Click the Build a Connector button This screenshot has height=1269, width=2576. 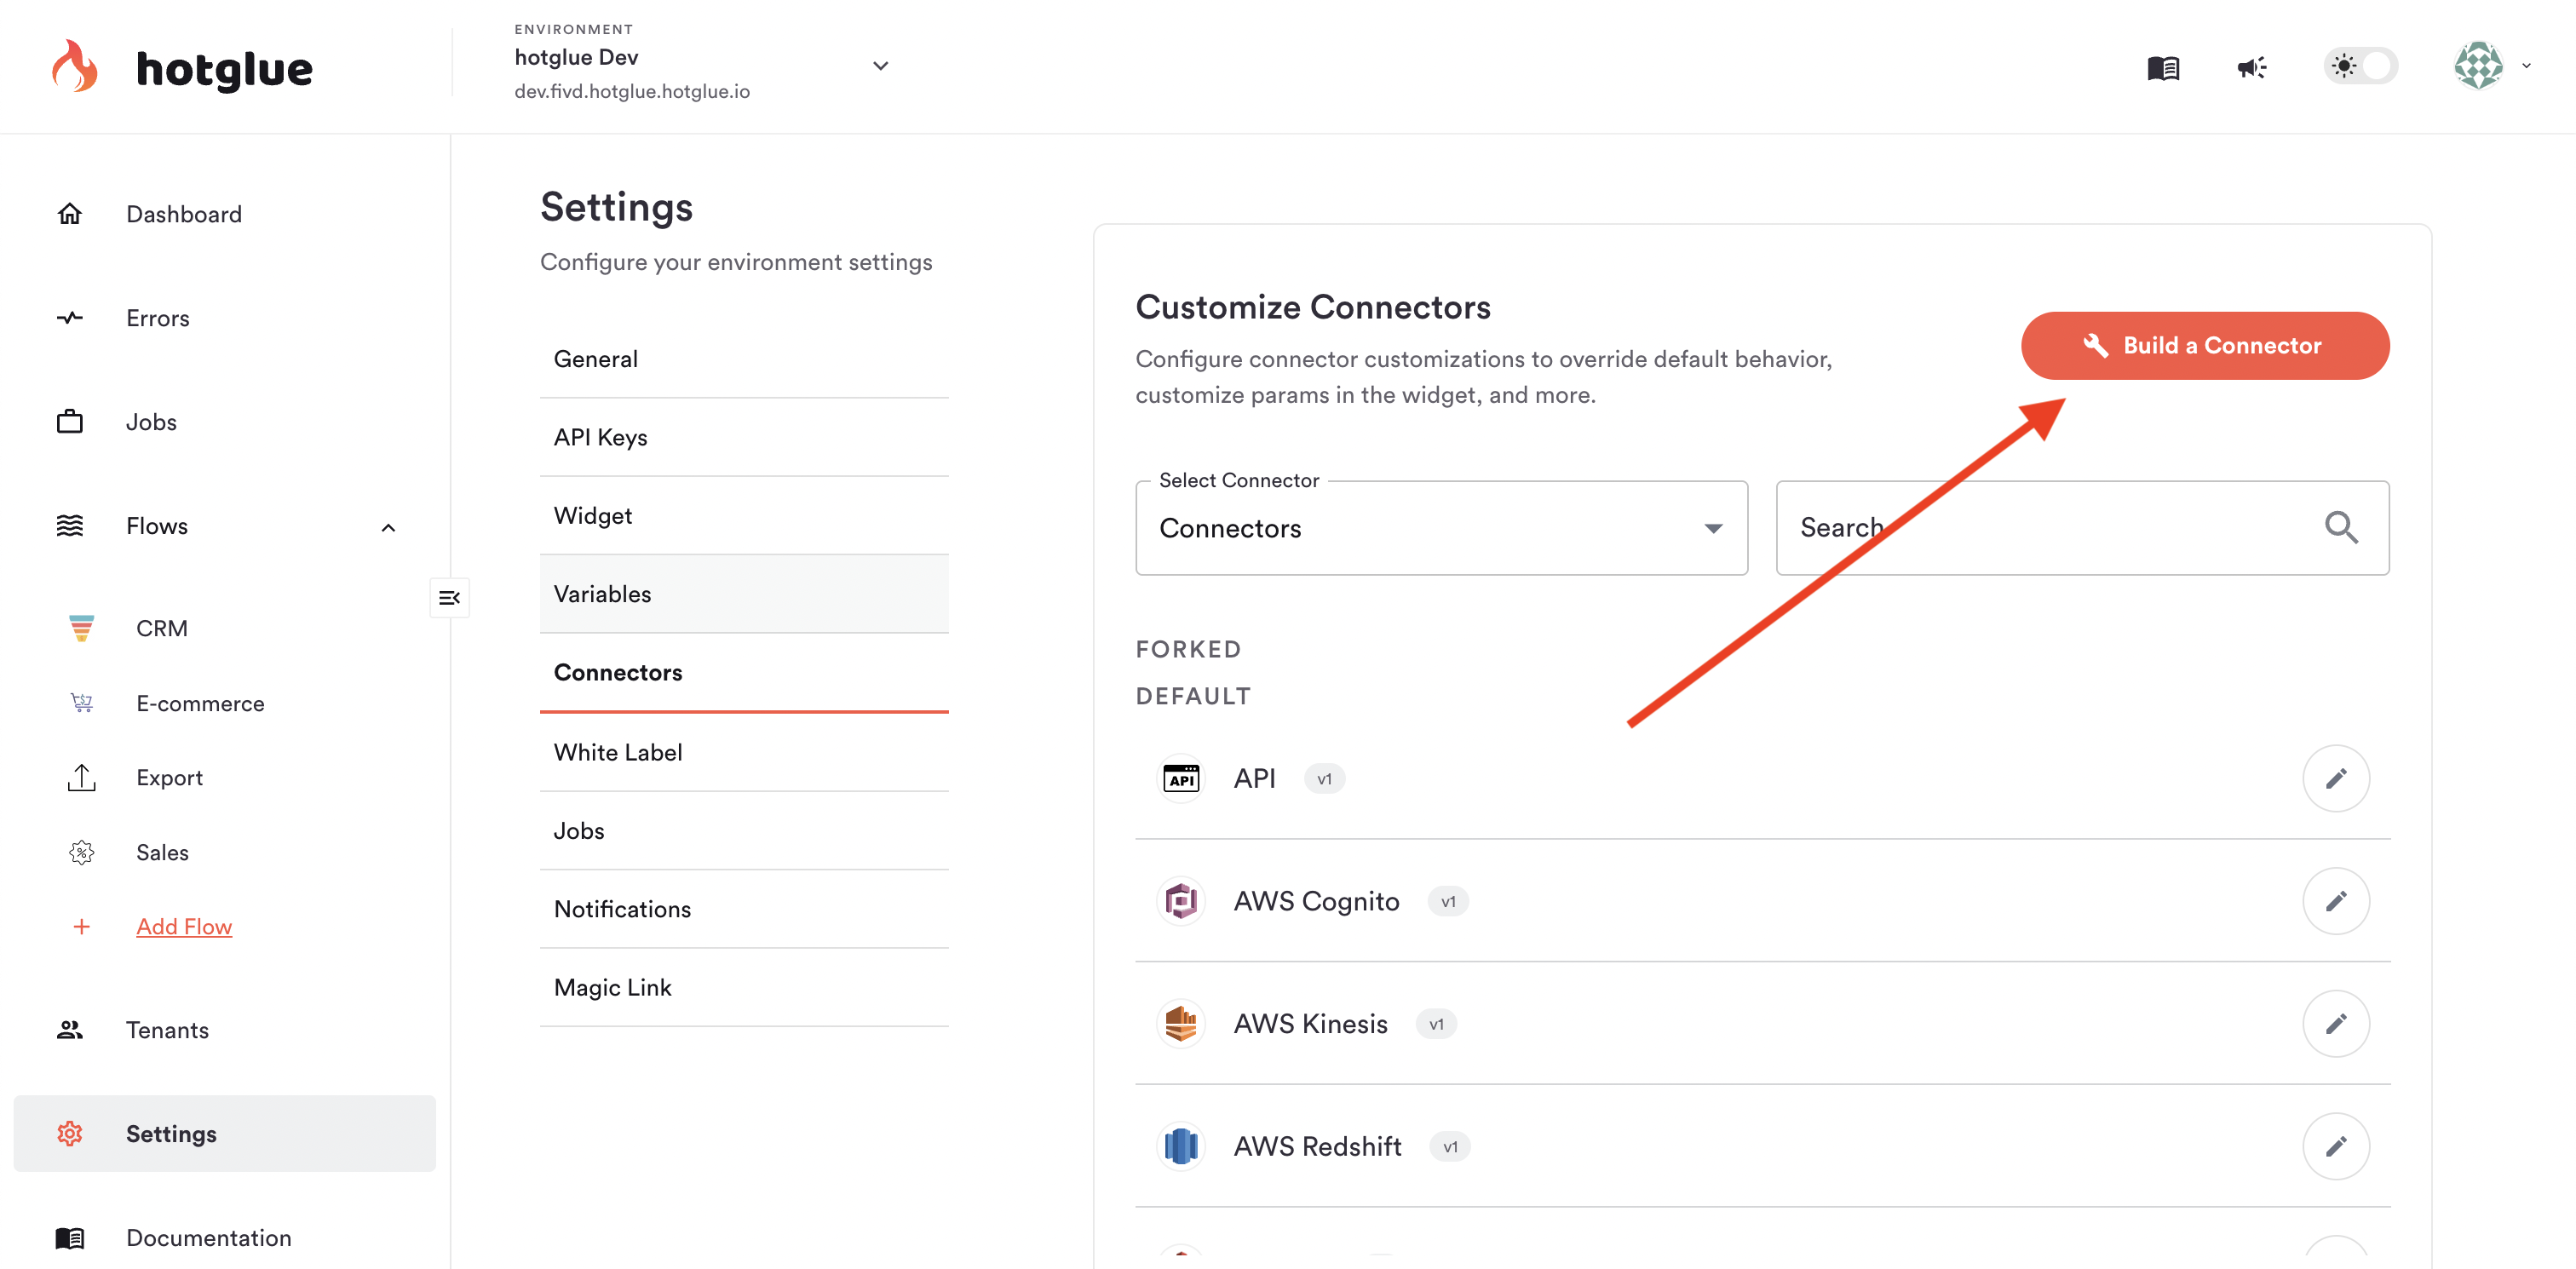click(2205, 345)
